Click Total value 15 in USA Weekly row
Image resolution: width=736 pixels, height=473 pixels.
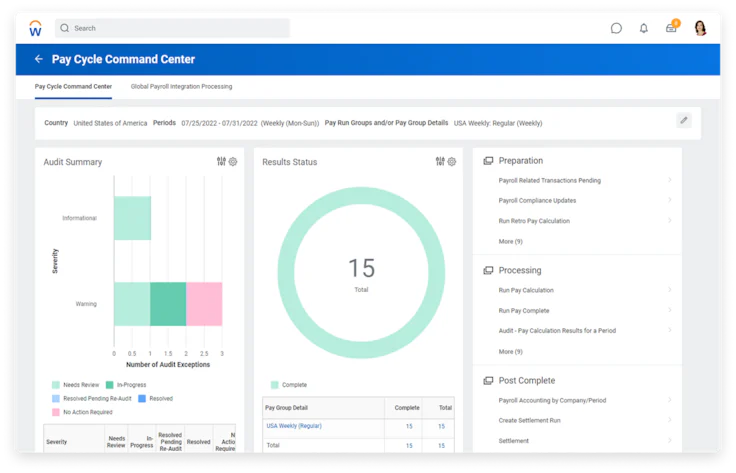pos(441,427)
